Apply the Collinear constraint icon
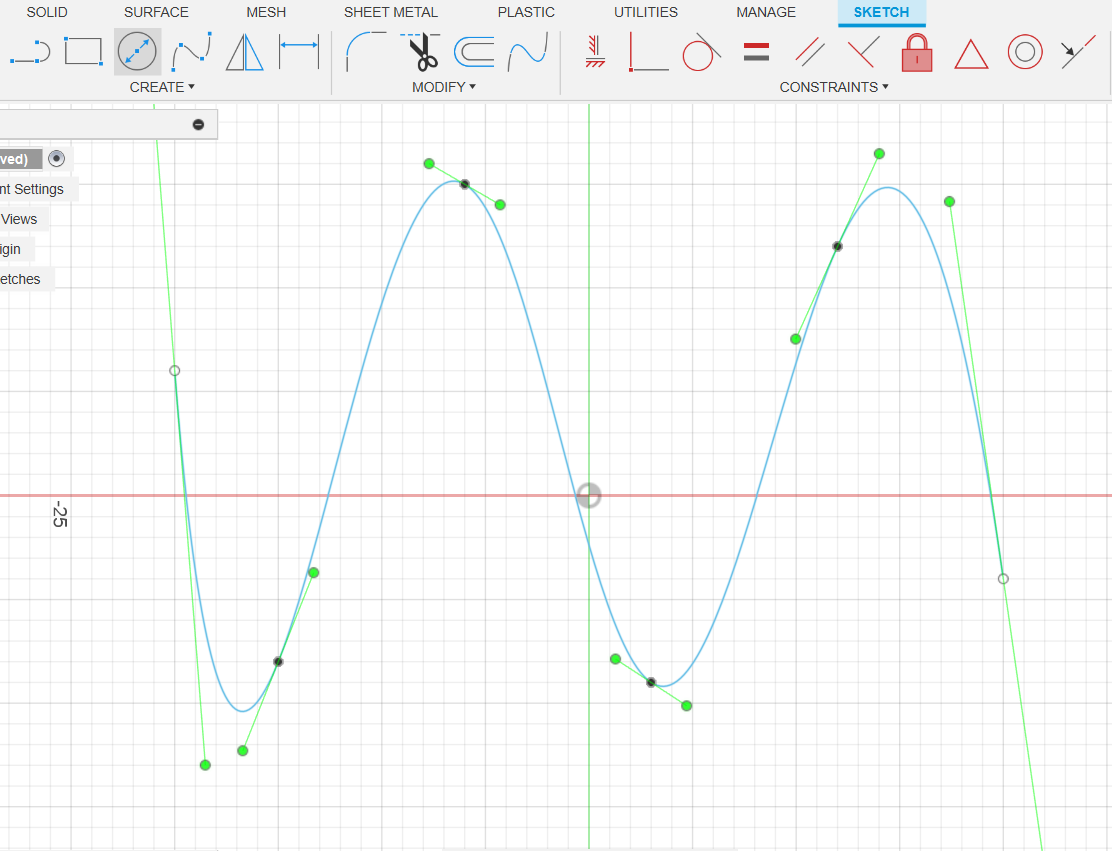Screen dimensions: 1112x851 pyautogui.click(x=1079, y=52)
